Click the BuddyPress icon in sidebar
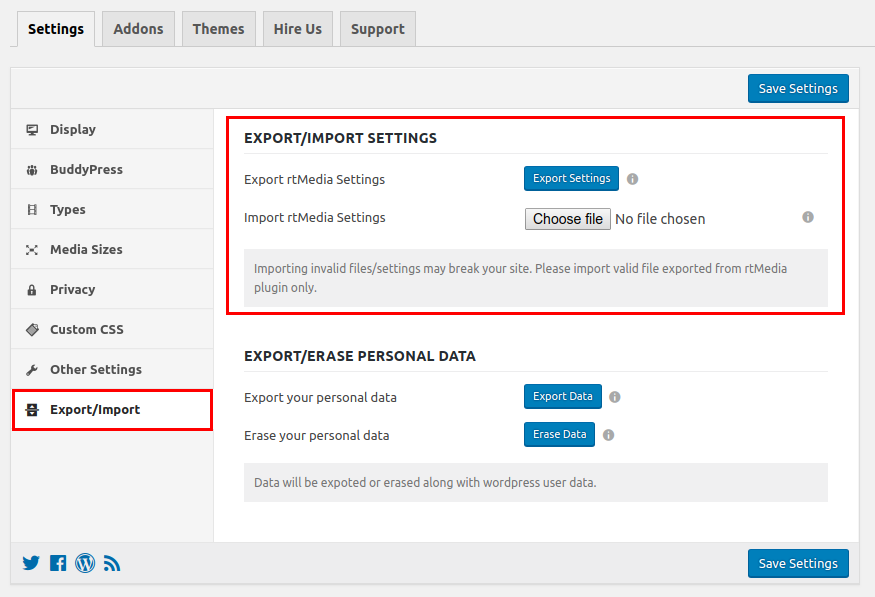Viewport: 875px width, 597px height. point(31,169)
